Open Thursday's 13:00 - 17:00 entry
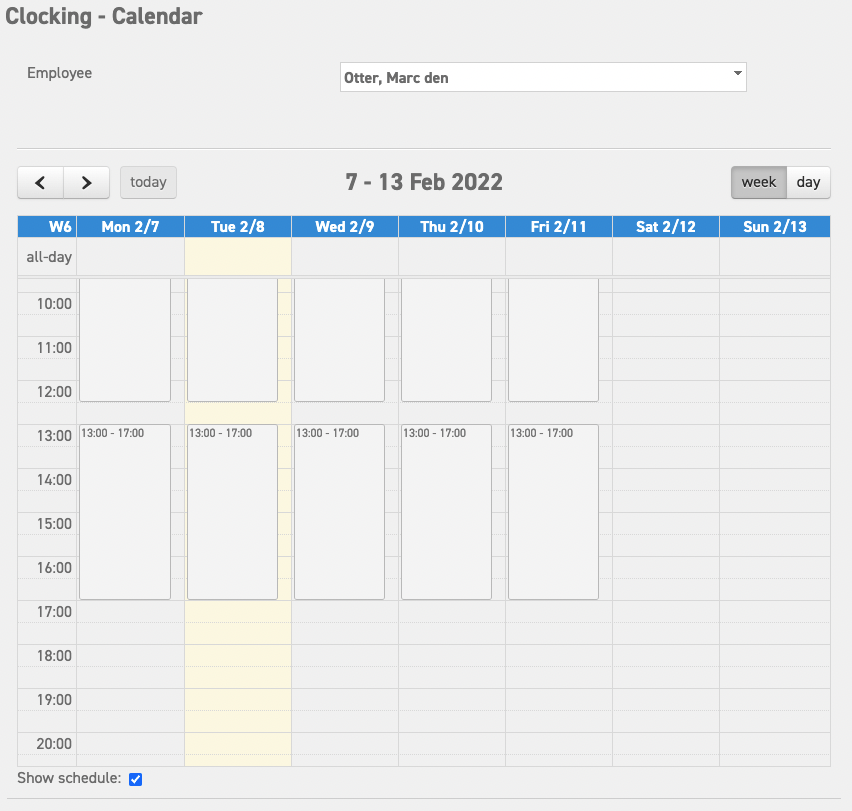852x811 pixels. tap(446, 512)
